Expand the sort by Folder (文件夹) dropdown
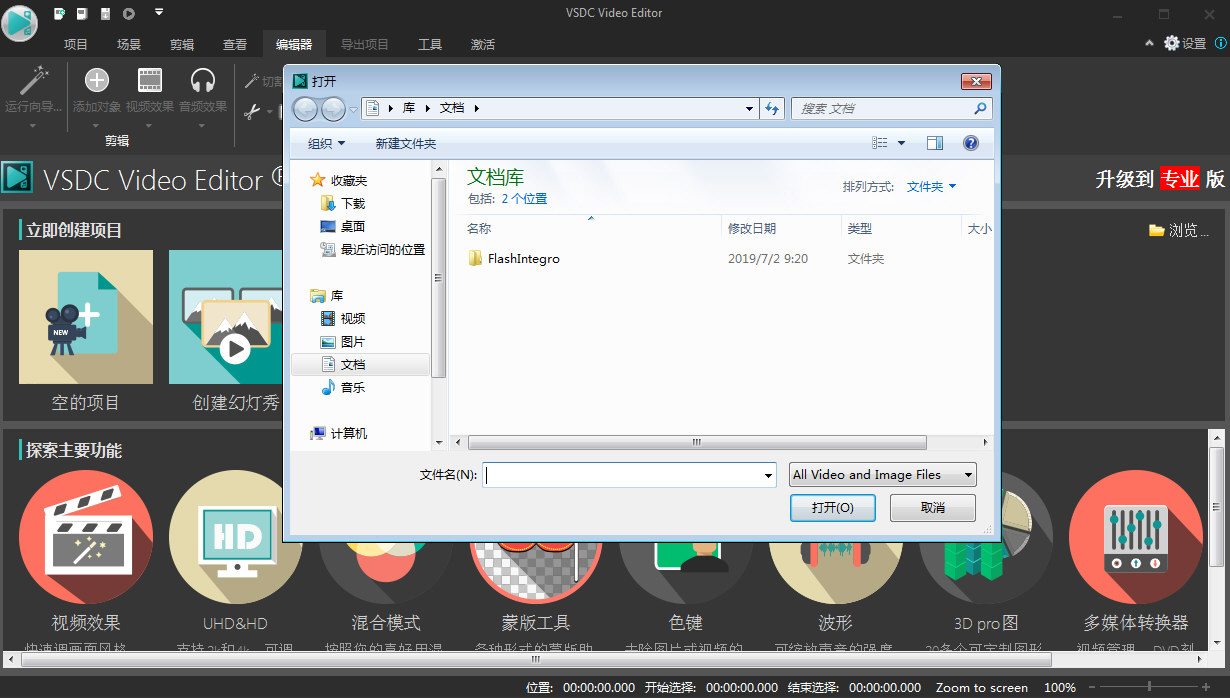 tap(931, 187)
